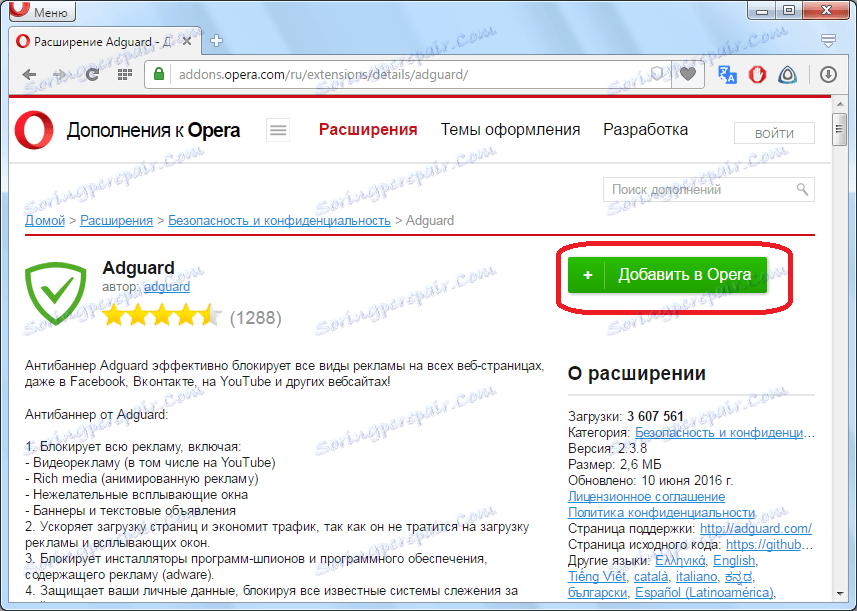Select the Расширение Adguard browser tab
The height and width of the screenshot is (611, 857).
[x=105, y=41]
